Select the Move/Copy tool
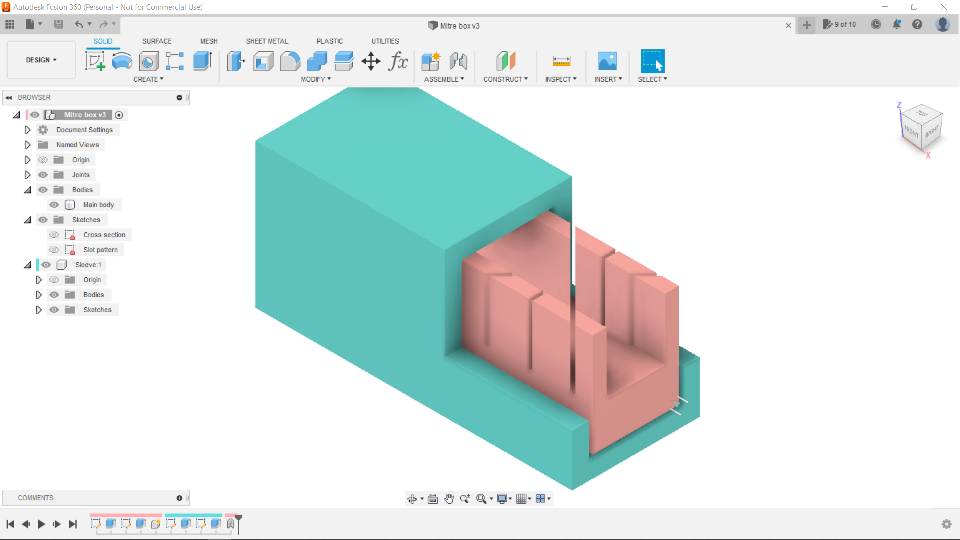The width and height of the screenshot is (960, 540). (x=371, y=61)
